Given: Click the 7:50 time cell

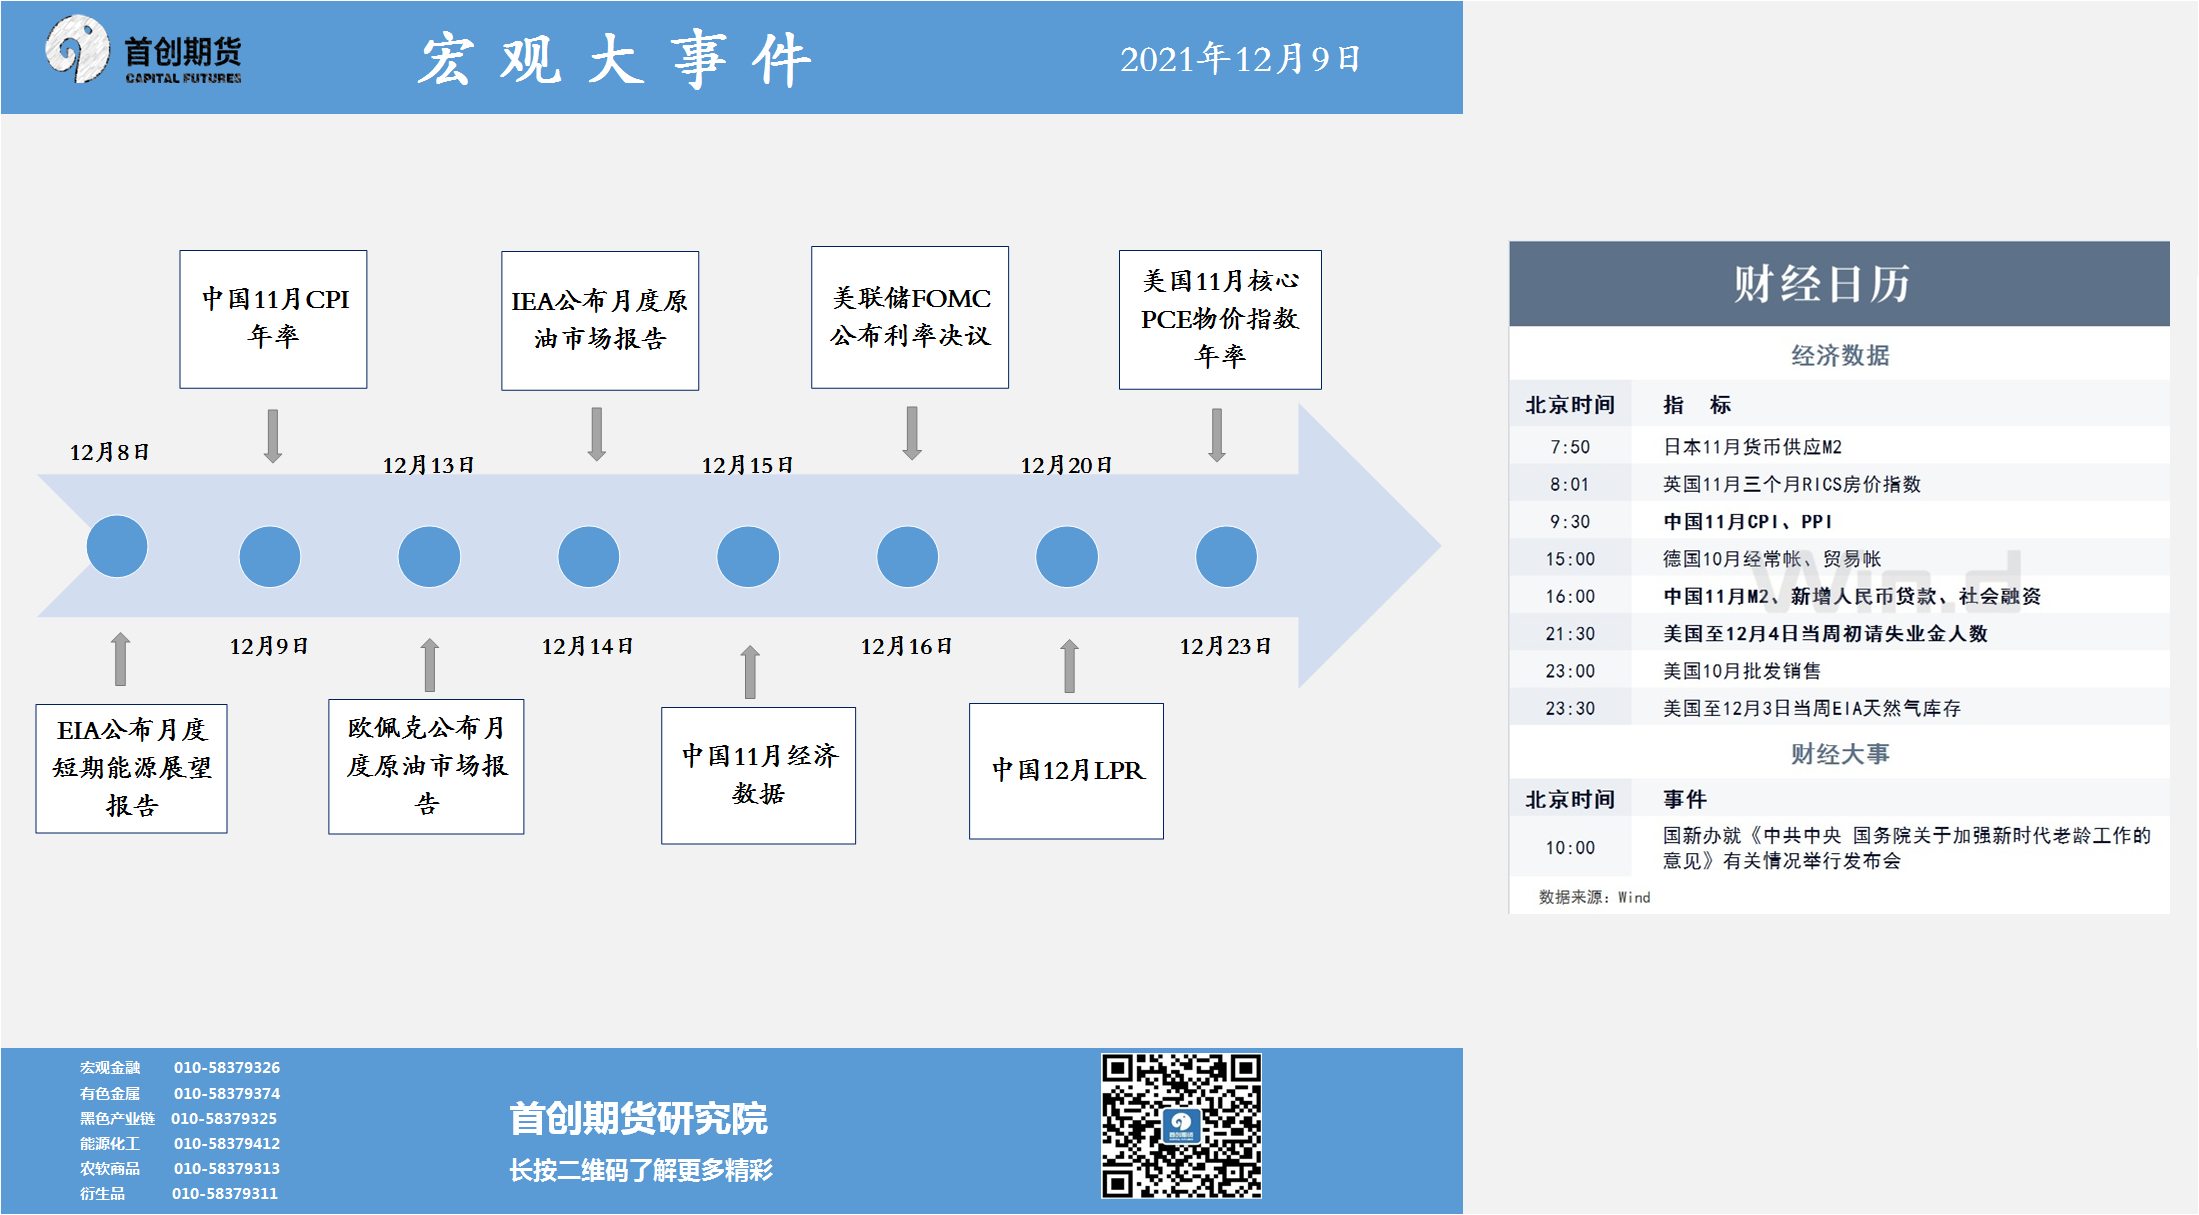Looking at the screenshot, I should coord(1570,447).
